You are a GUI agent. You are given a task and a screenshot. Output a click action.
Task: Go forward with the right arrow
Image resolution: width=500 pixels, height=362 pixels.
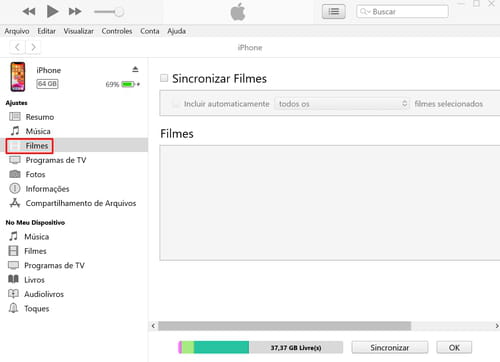(x=33, y=47)
